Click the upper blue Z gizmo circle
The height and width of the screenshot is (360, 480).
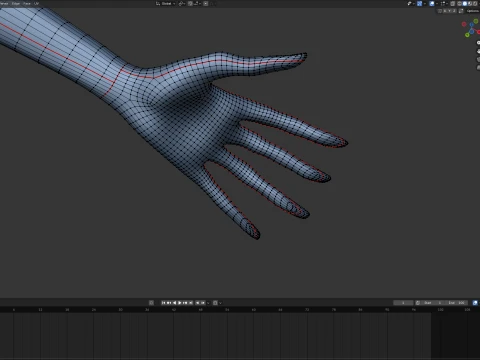tap(471, 24)
